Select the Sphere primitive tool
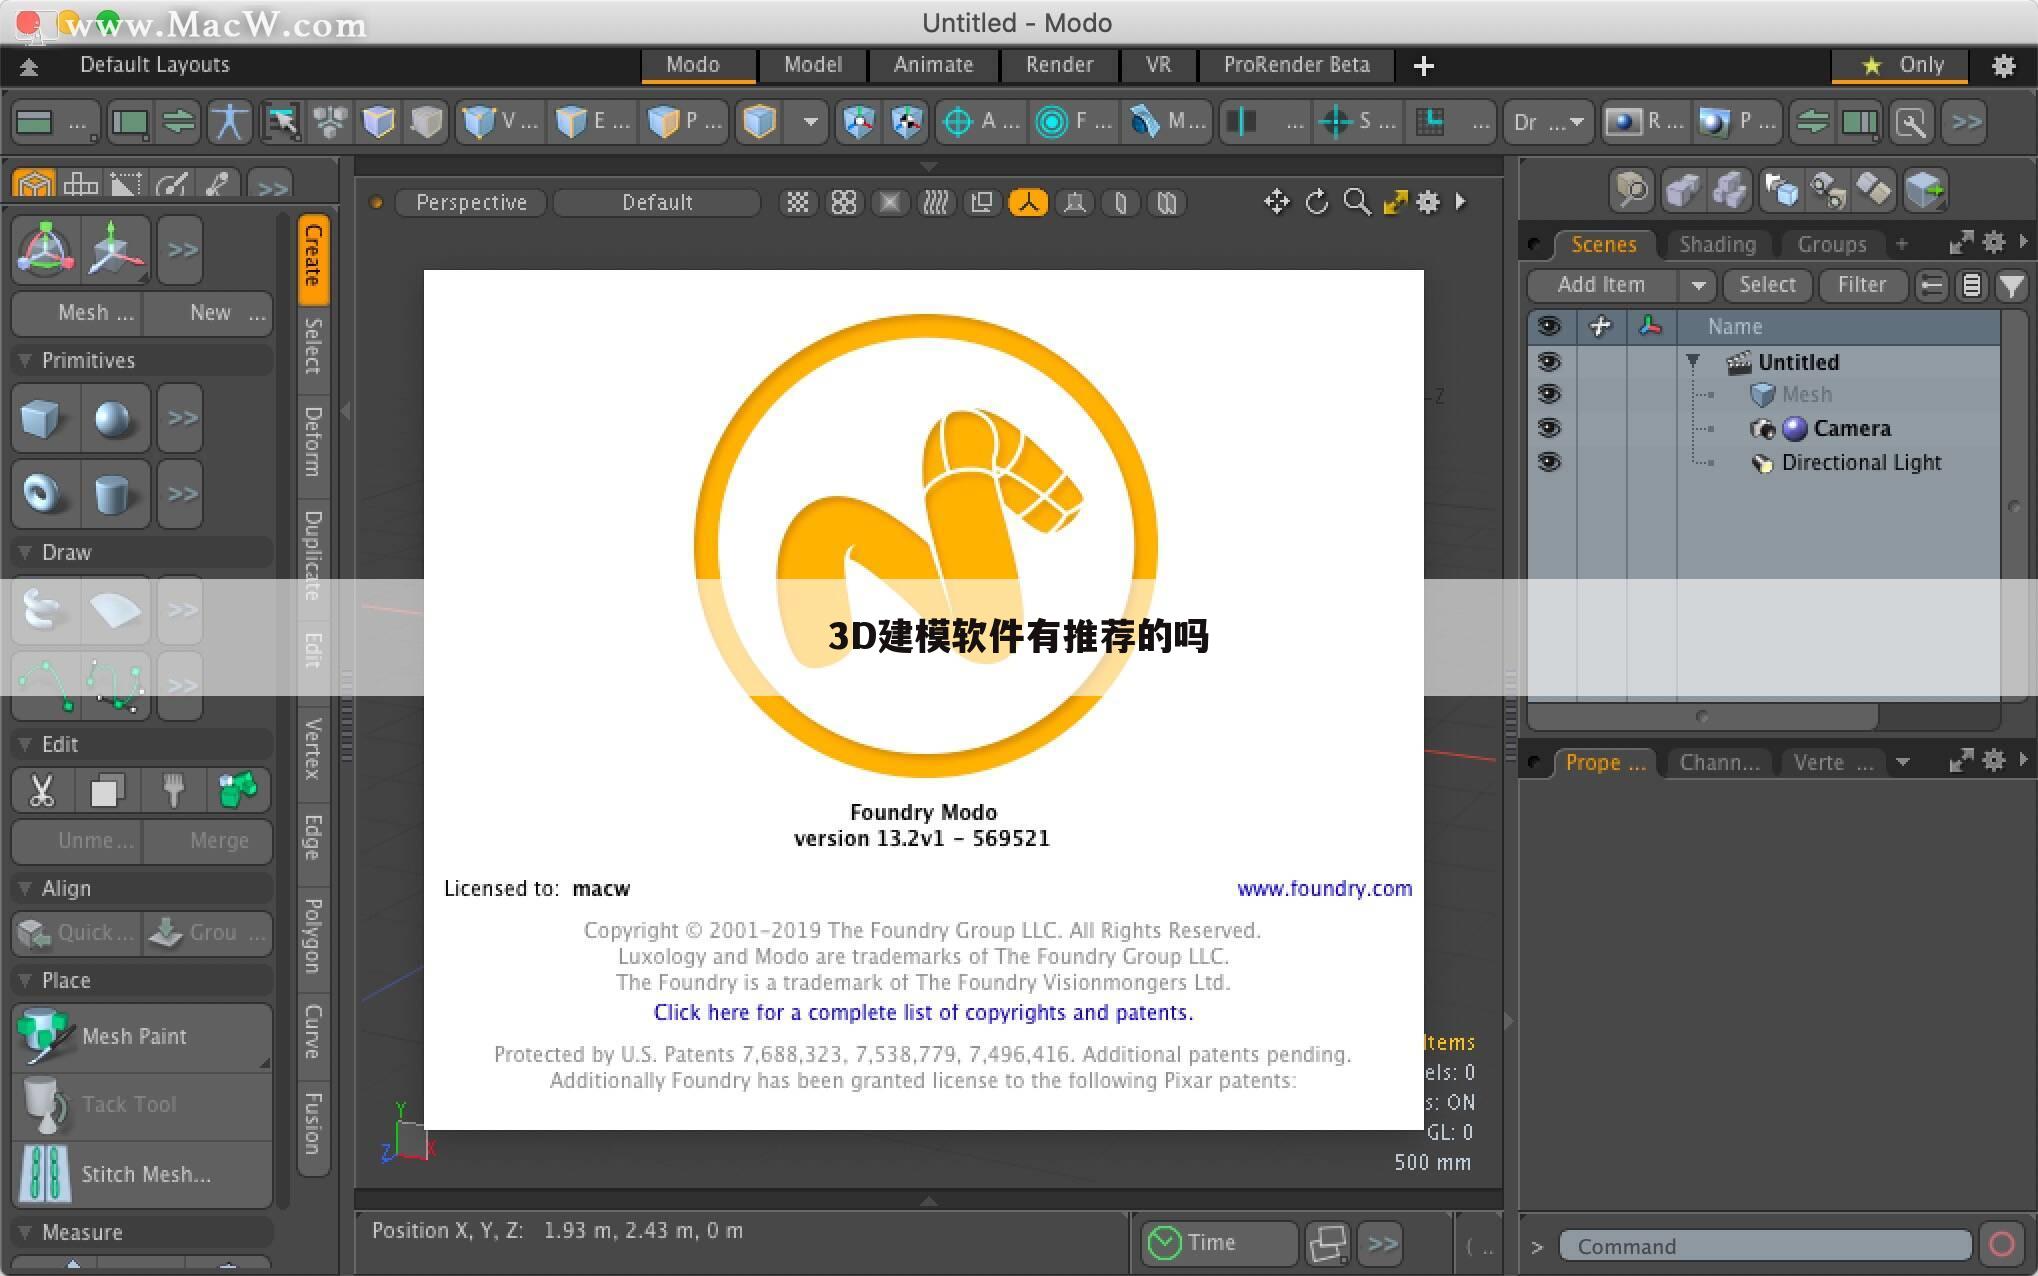Screen dimensions: 2038x1276 pyautogui.click(x=113, y=418)
